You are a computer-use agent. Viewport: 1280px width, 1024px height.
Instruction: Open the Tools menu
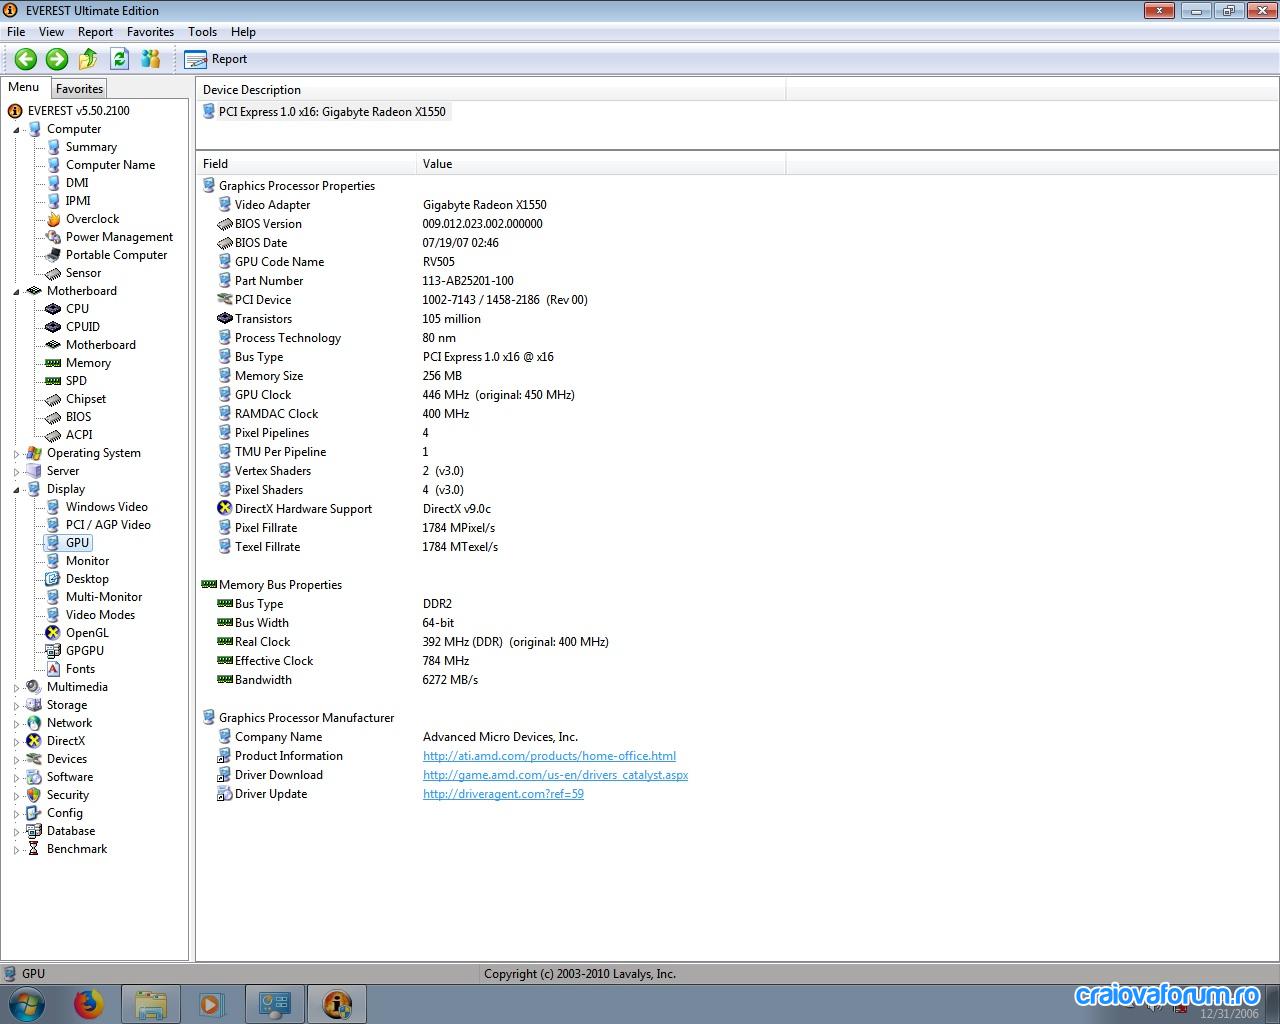coord(203,32)
